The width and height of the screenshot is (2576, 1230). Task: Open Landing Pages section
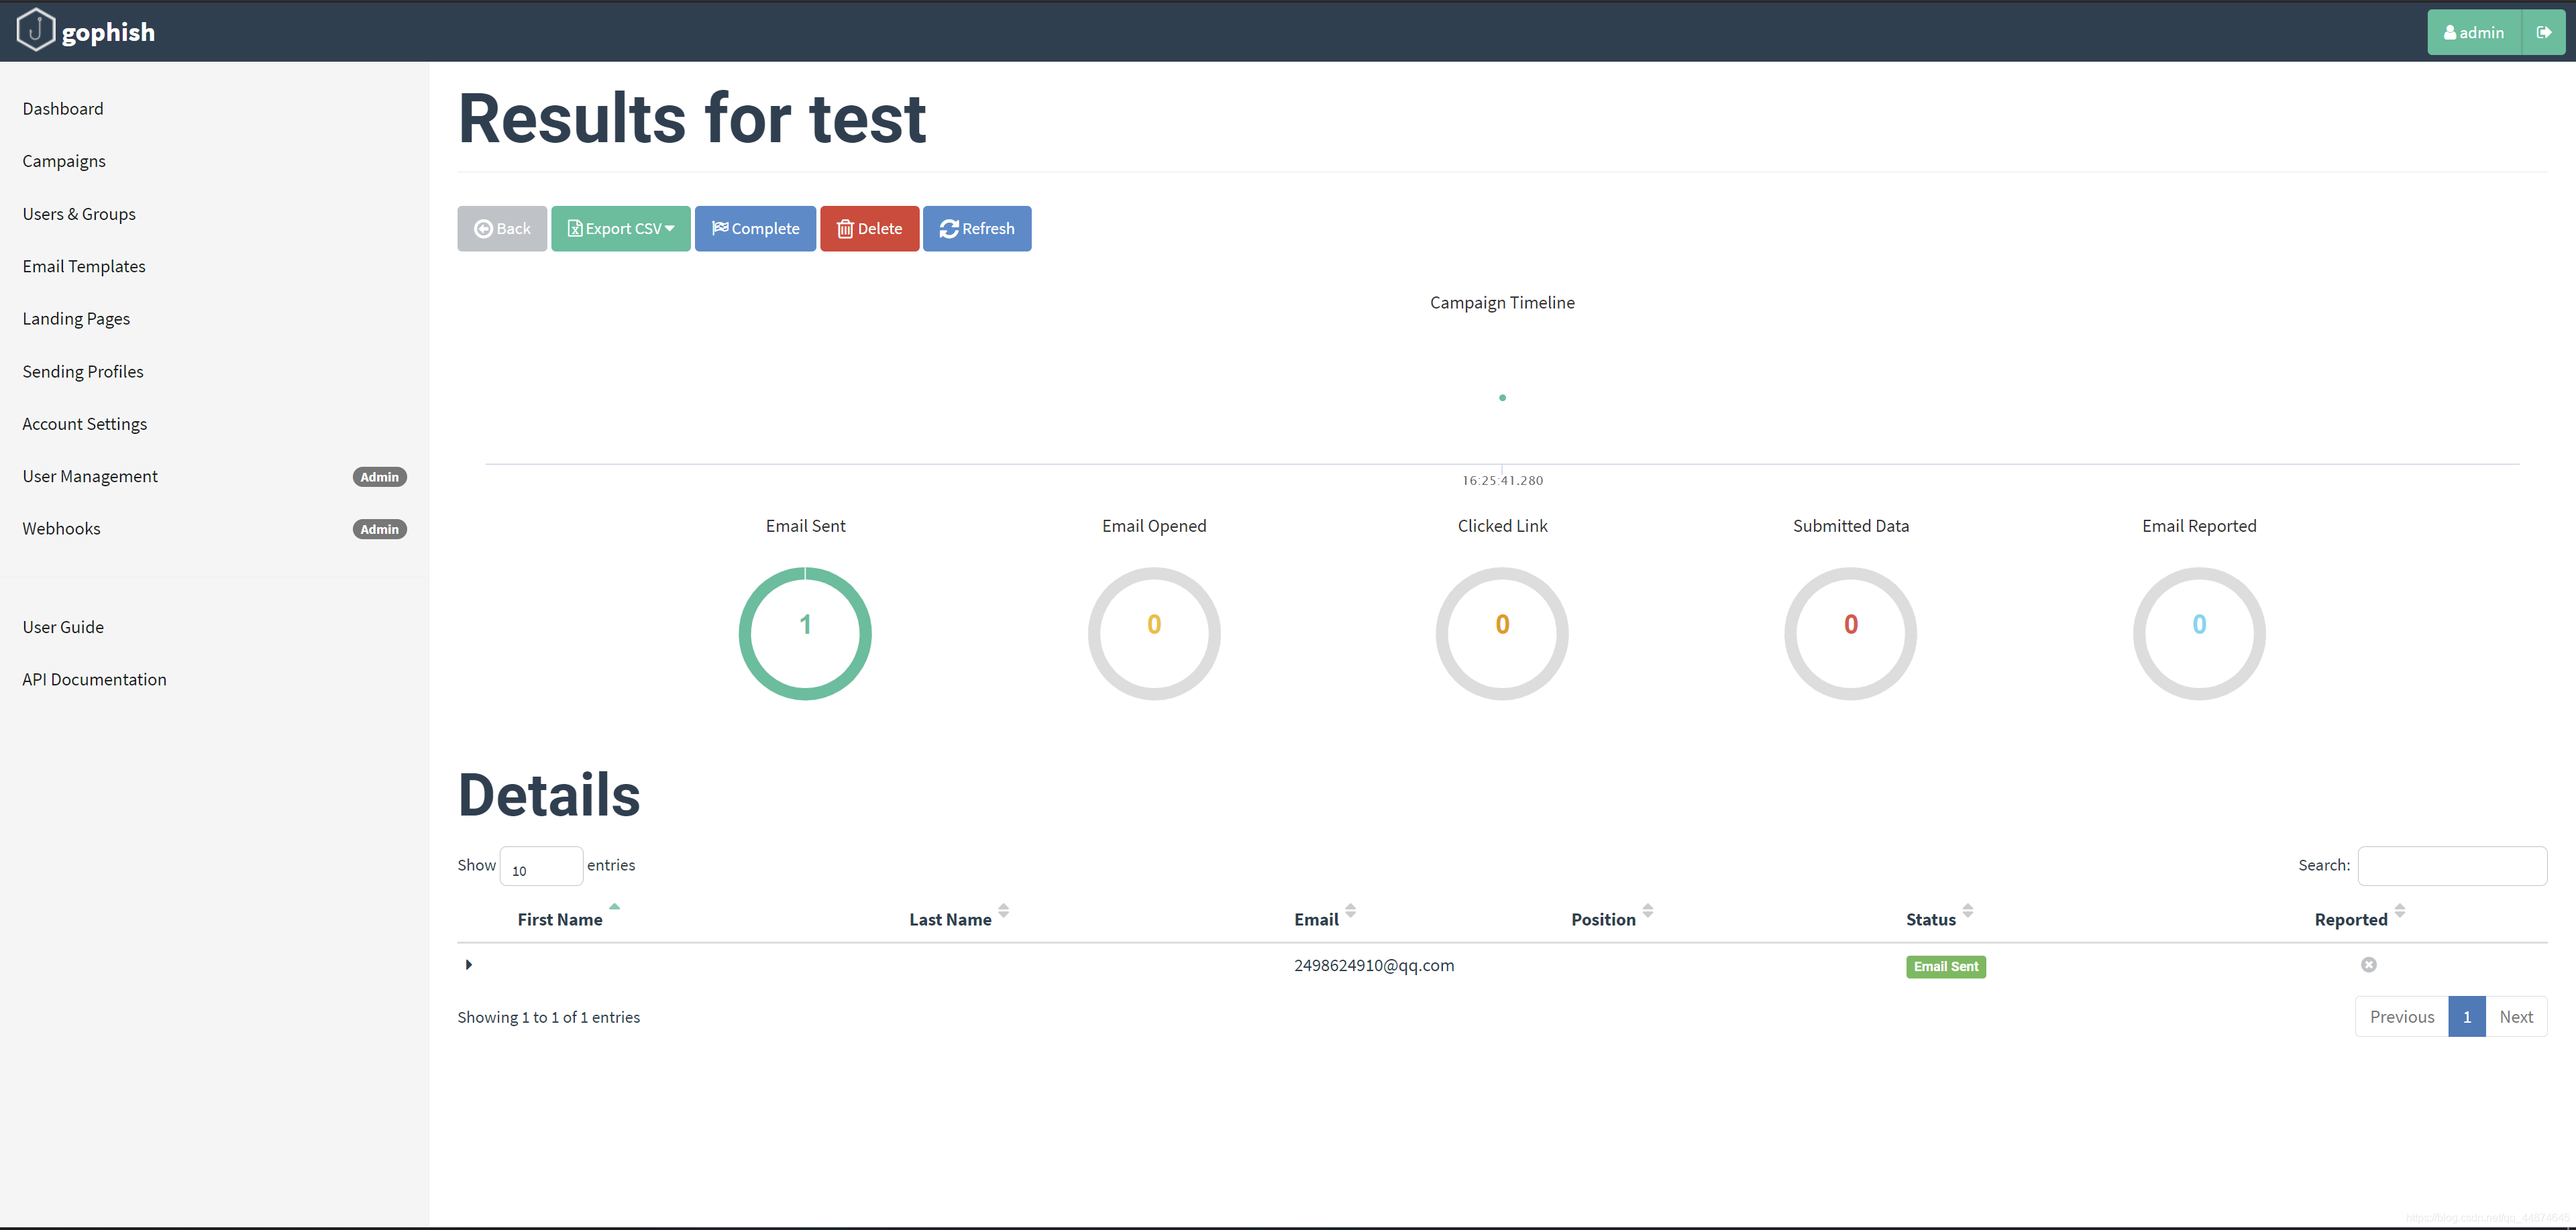(76, 318)
